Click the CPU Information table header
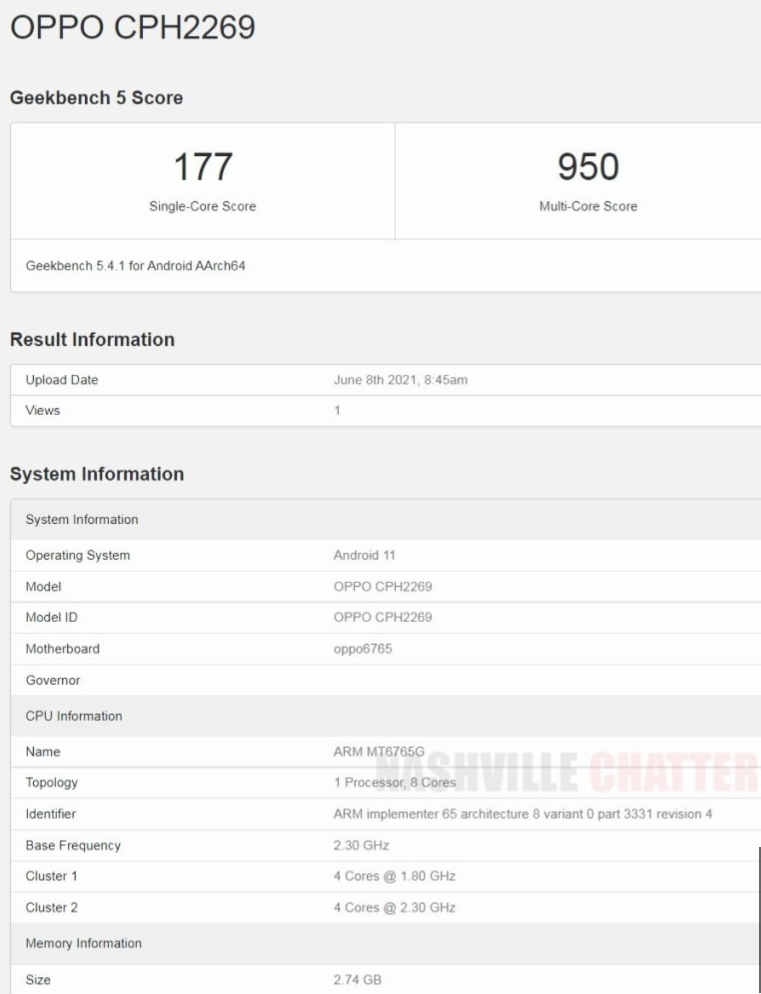761x994 pixels. coord(386,716)
